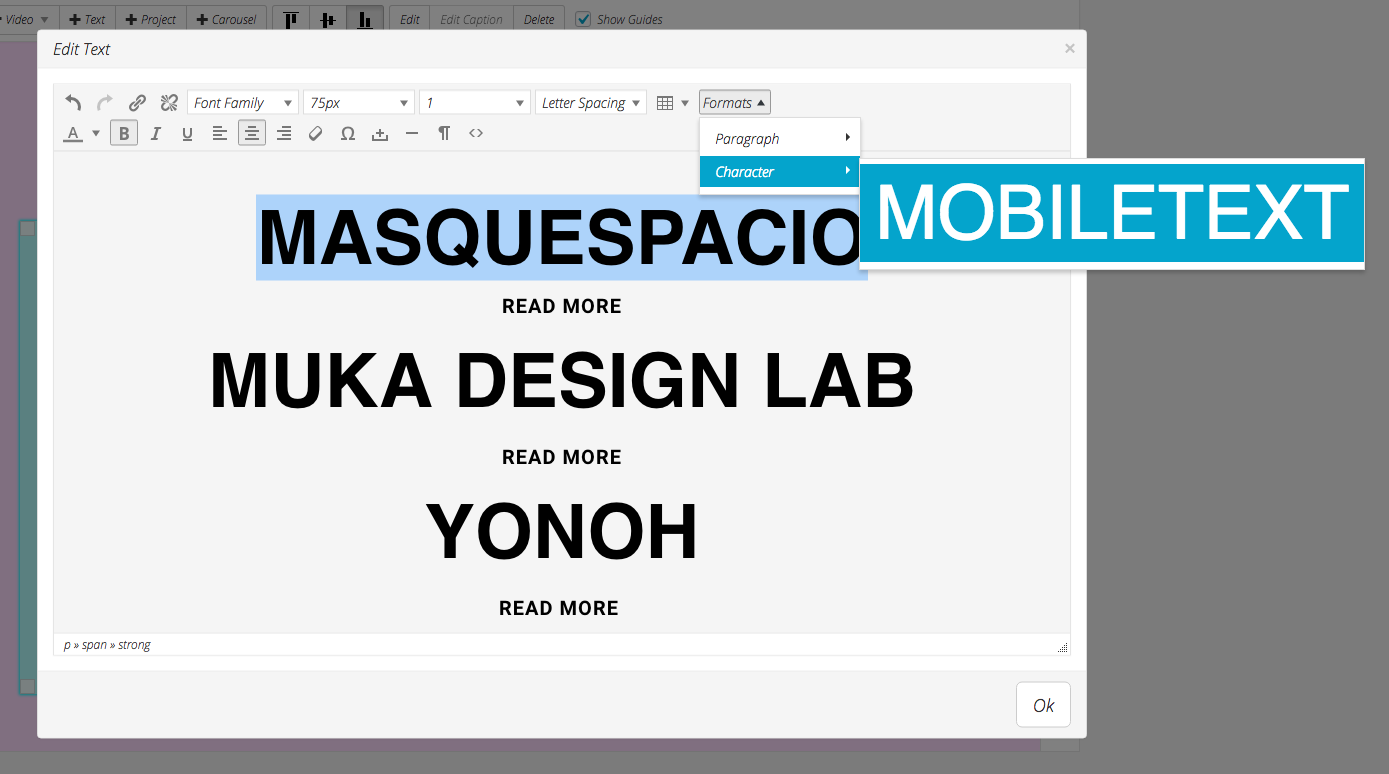Toggle bold formatting off

pyautogui.click(x=123, y=132)
